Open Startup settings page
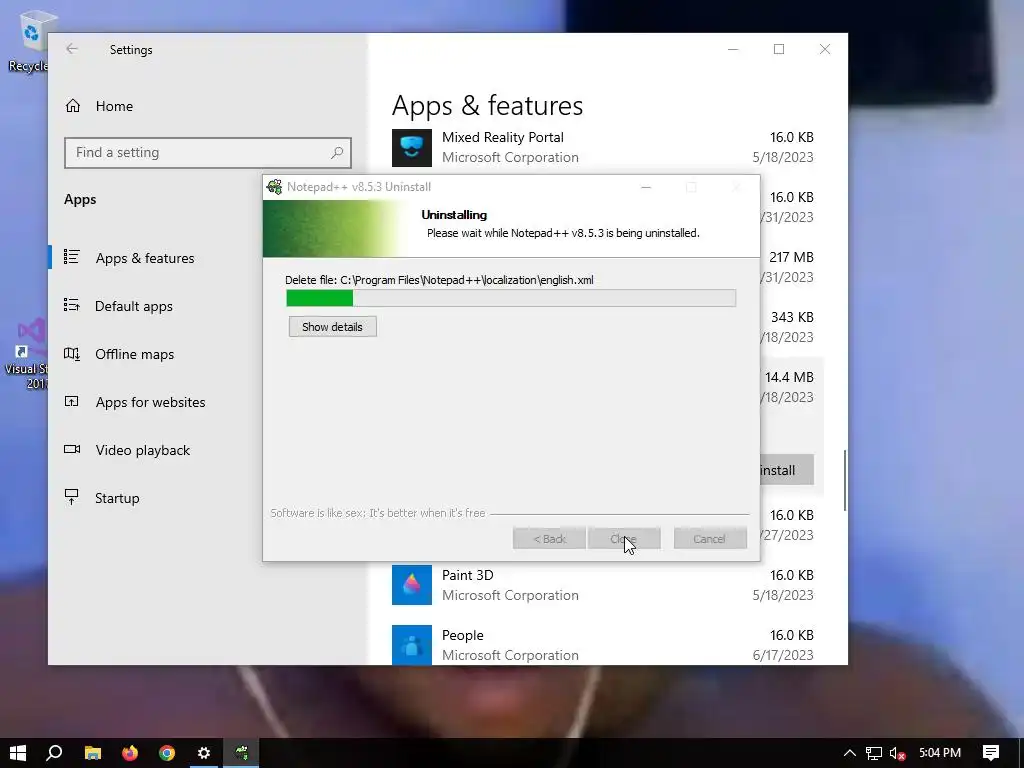Image resolution: width=1024 pixels, height=768 pixels. pyautogui.click(x=117, y=498)
